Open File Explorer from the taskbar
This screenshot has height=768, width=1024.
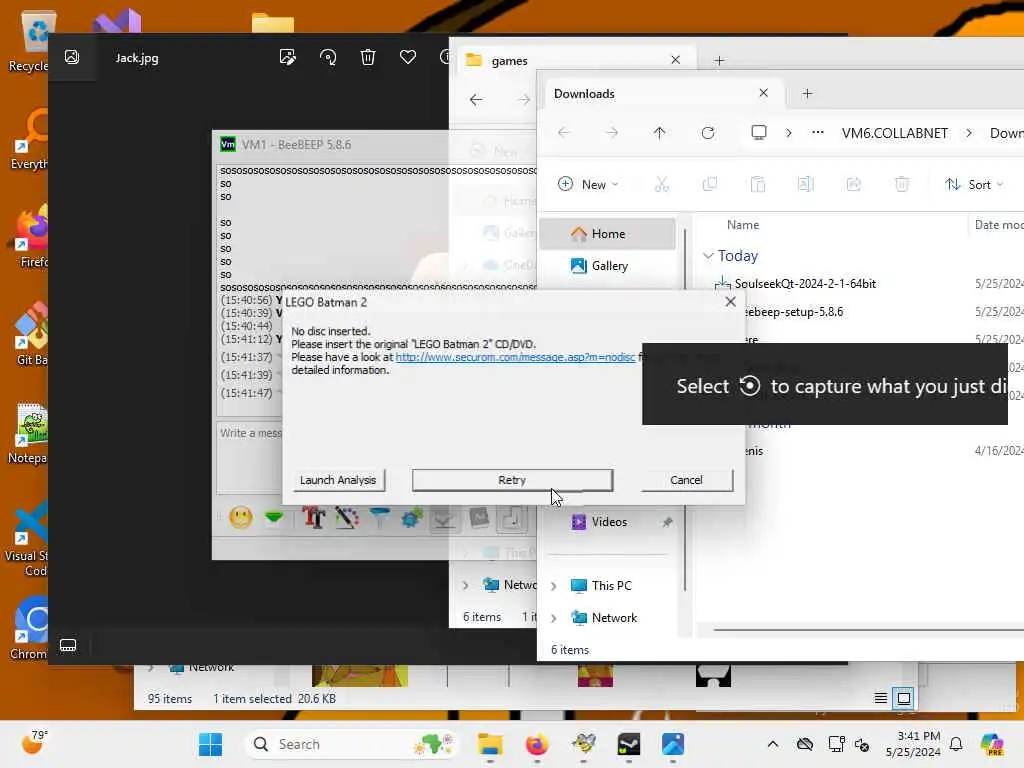490,744
